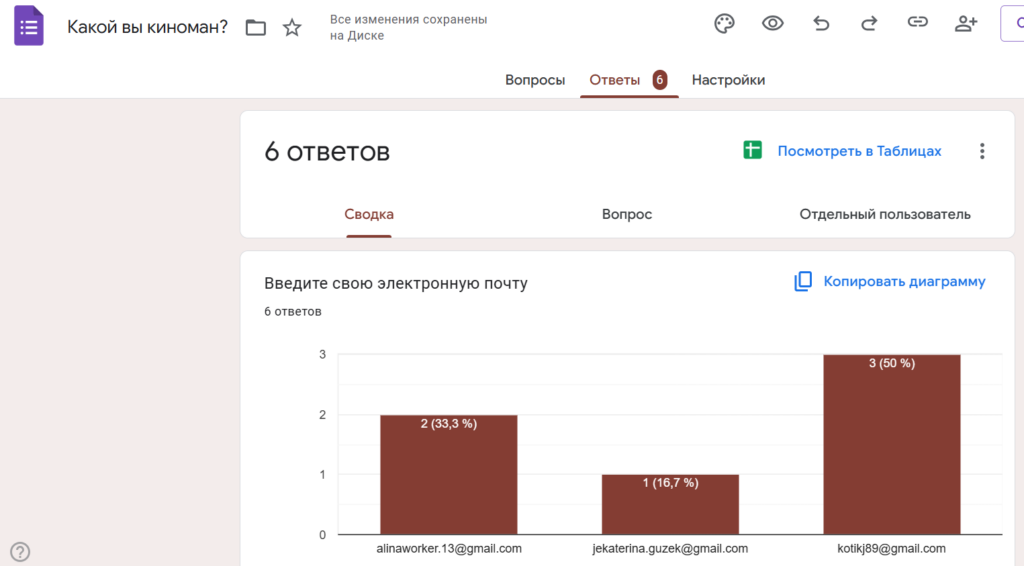Click the response count badge 6
This screenshot has height=566, width=1024.
pyautogui.click(x=660, y=80)
